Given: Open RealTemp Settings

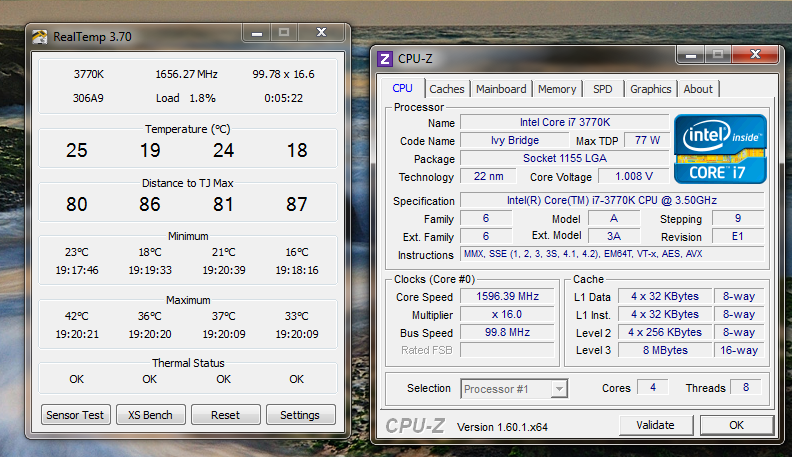Looking at the screenshot, I should pyautogui.click(x=300, y=415).
